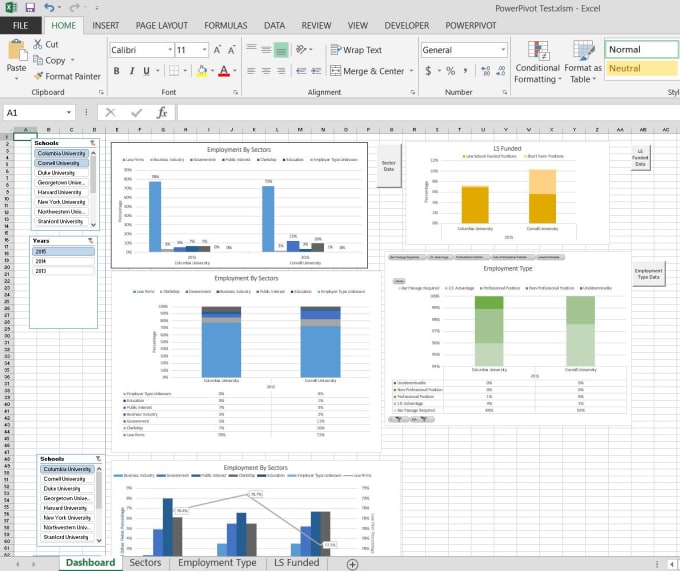Apply yellow fill color bucket
Image resolution: width=680 pixels, height=571 pixels.
coord(202,71)
